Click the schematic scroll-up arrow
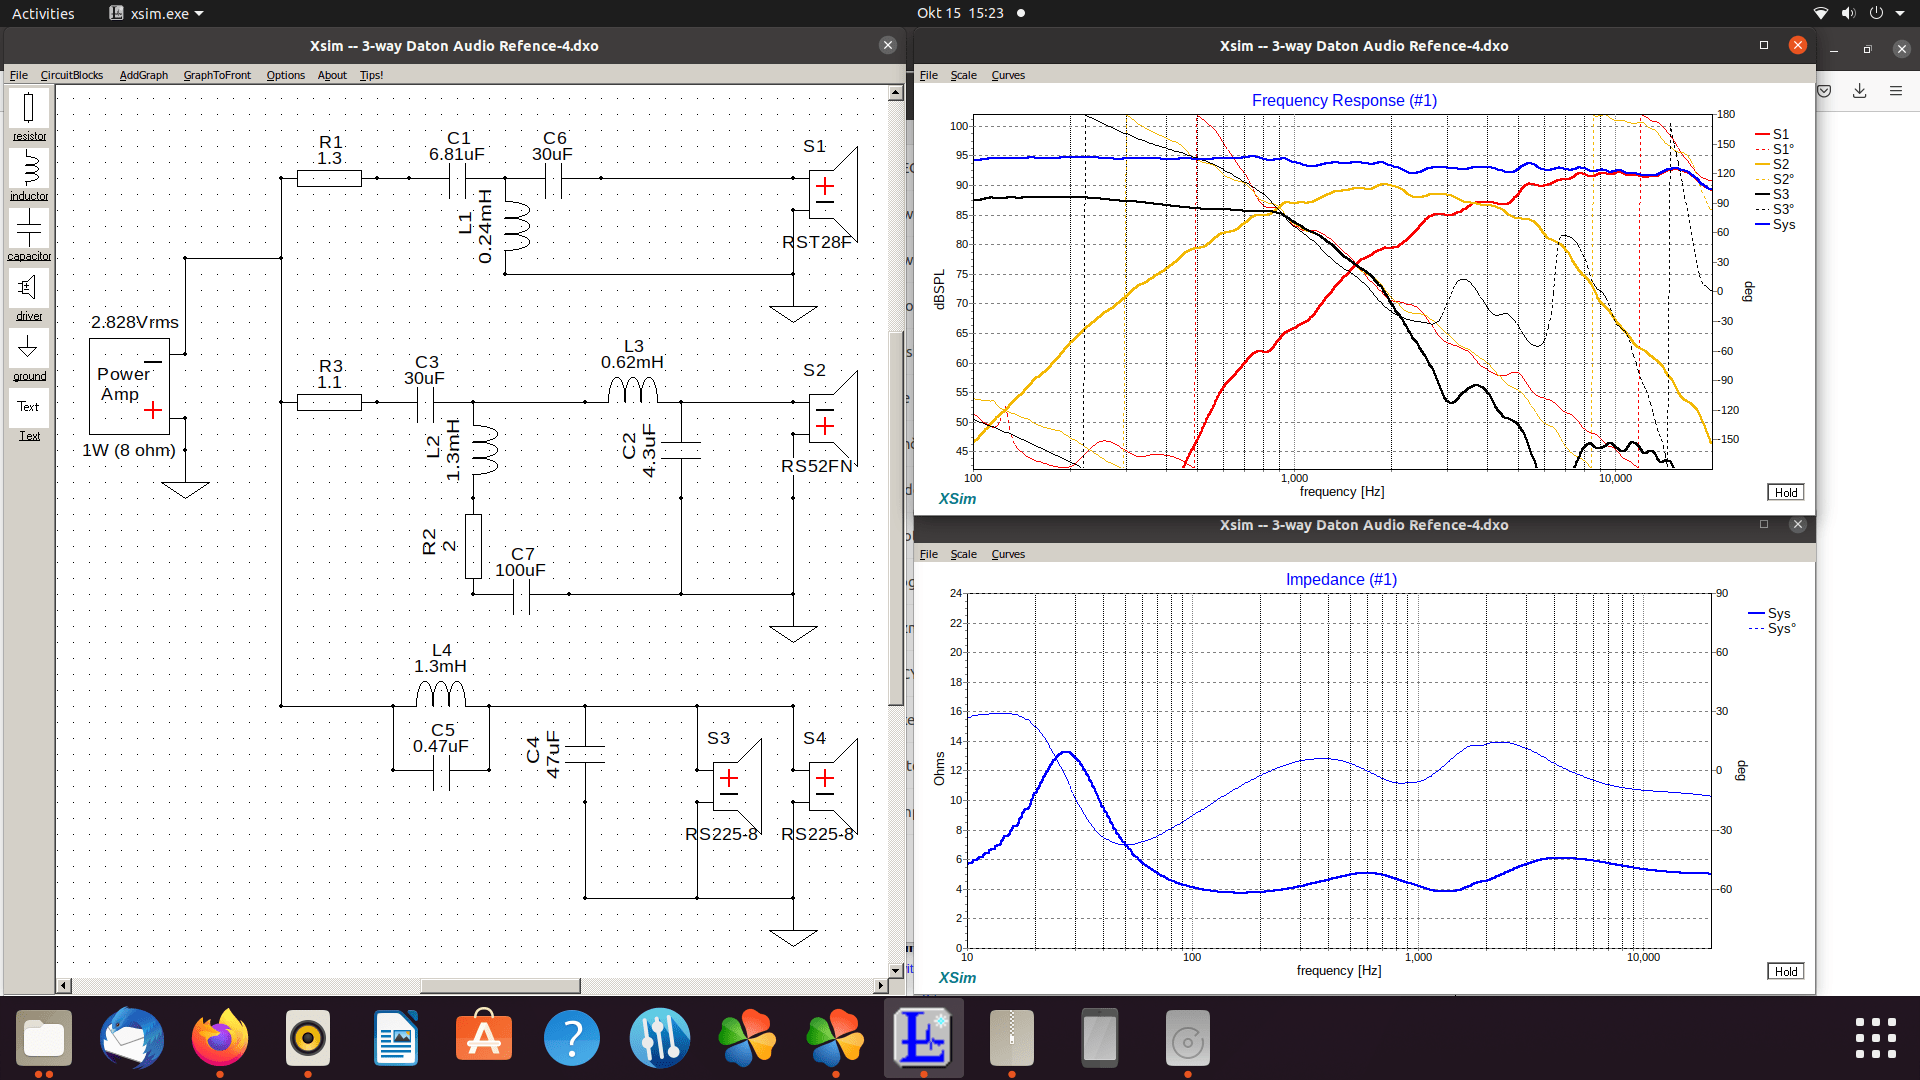Image resolution: width=1920 pixels, height=1080 pixels. (x=896, y=92)
